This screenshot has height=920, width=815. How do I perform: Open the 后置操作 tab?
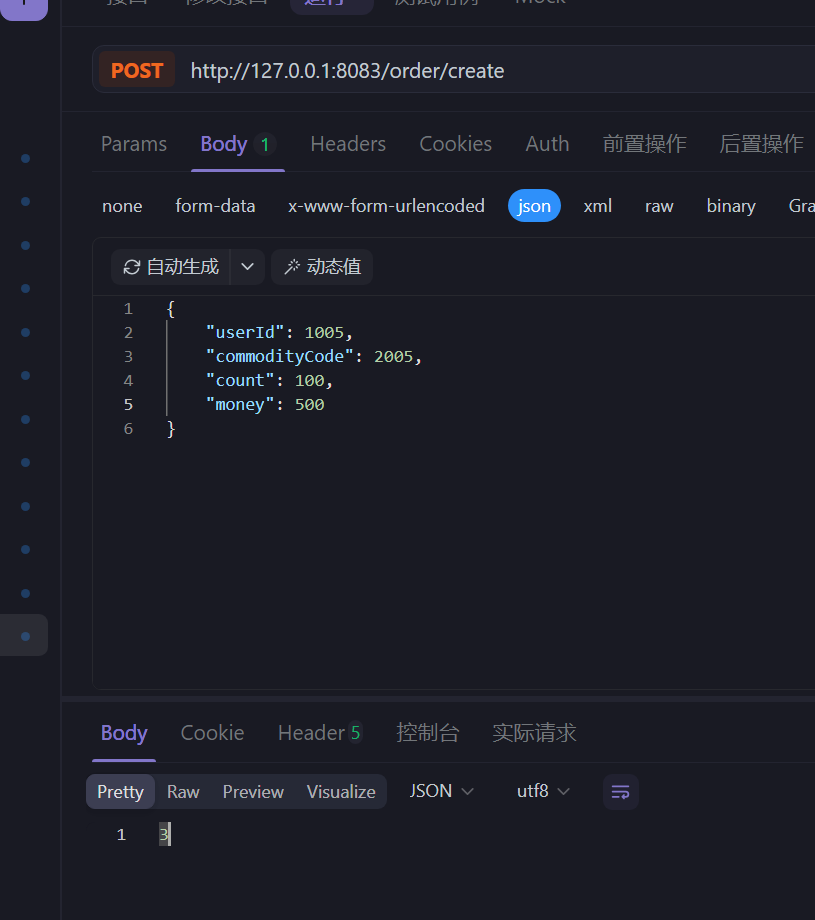[x=761, y=144]
